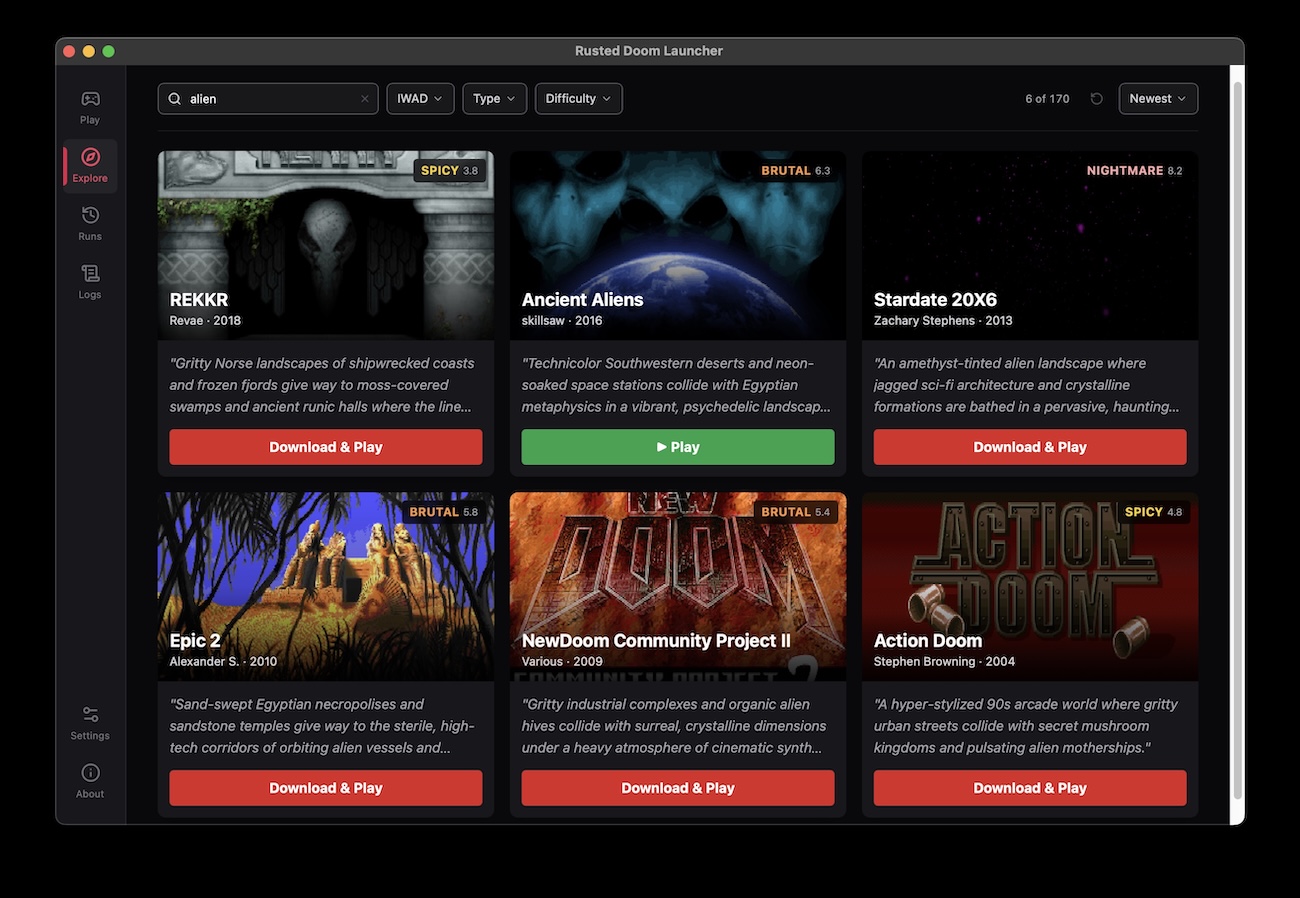Click the SPICY 4.8 badge on Action Doom
The height and width of the screenshot is (898, 1300).
coord(1153,512)
